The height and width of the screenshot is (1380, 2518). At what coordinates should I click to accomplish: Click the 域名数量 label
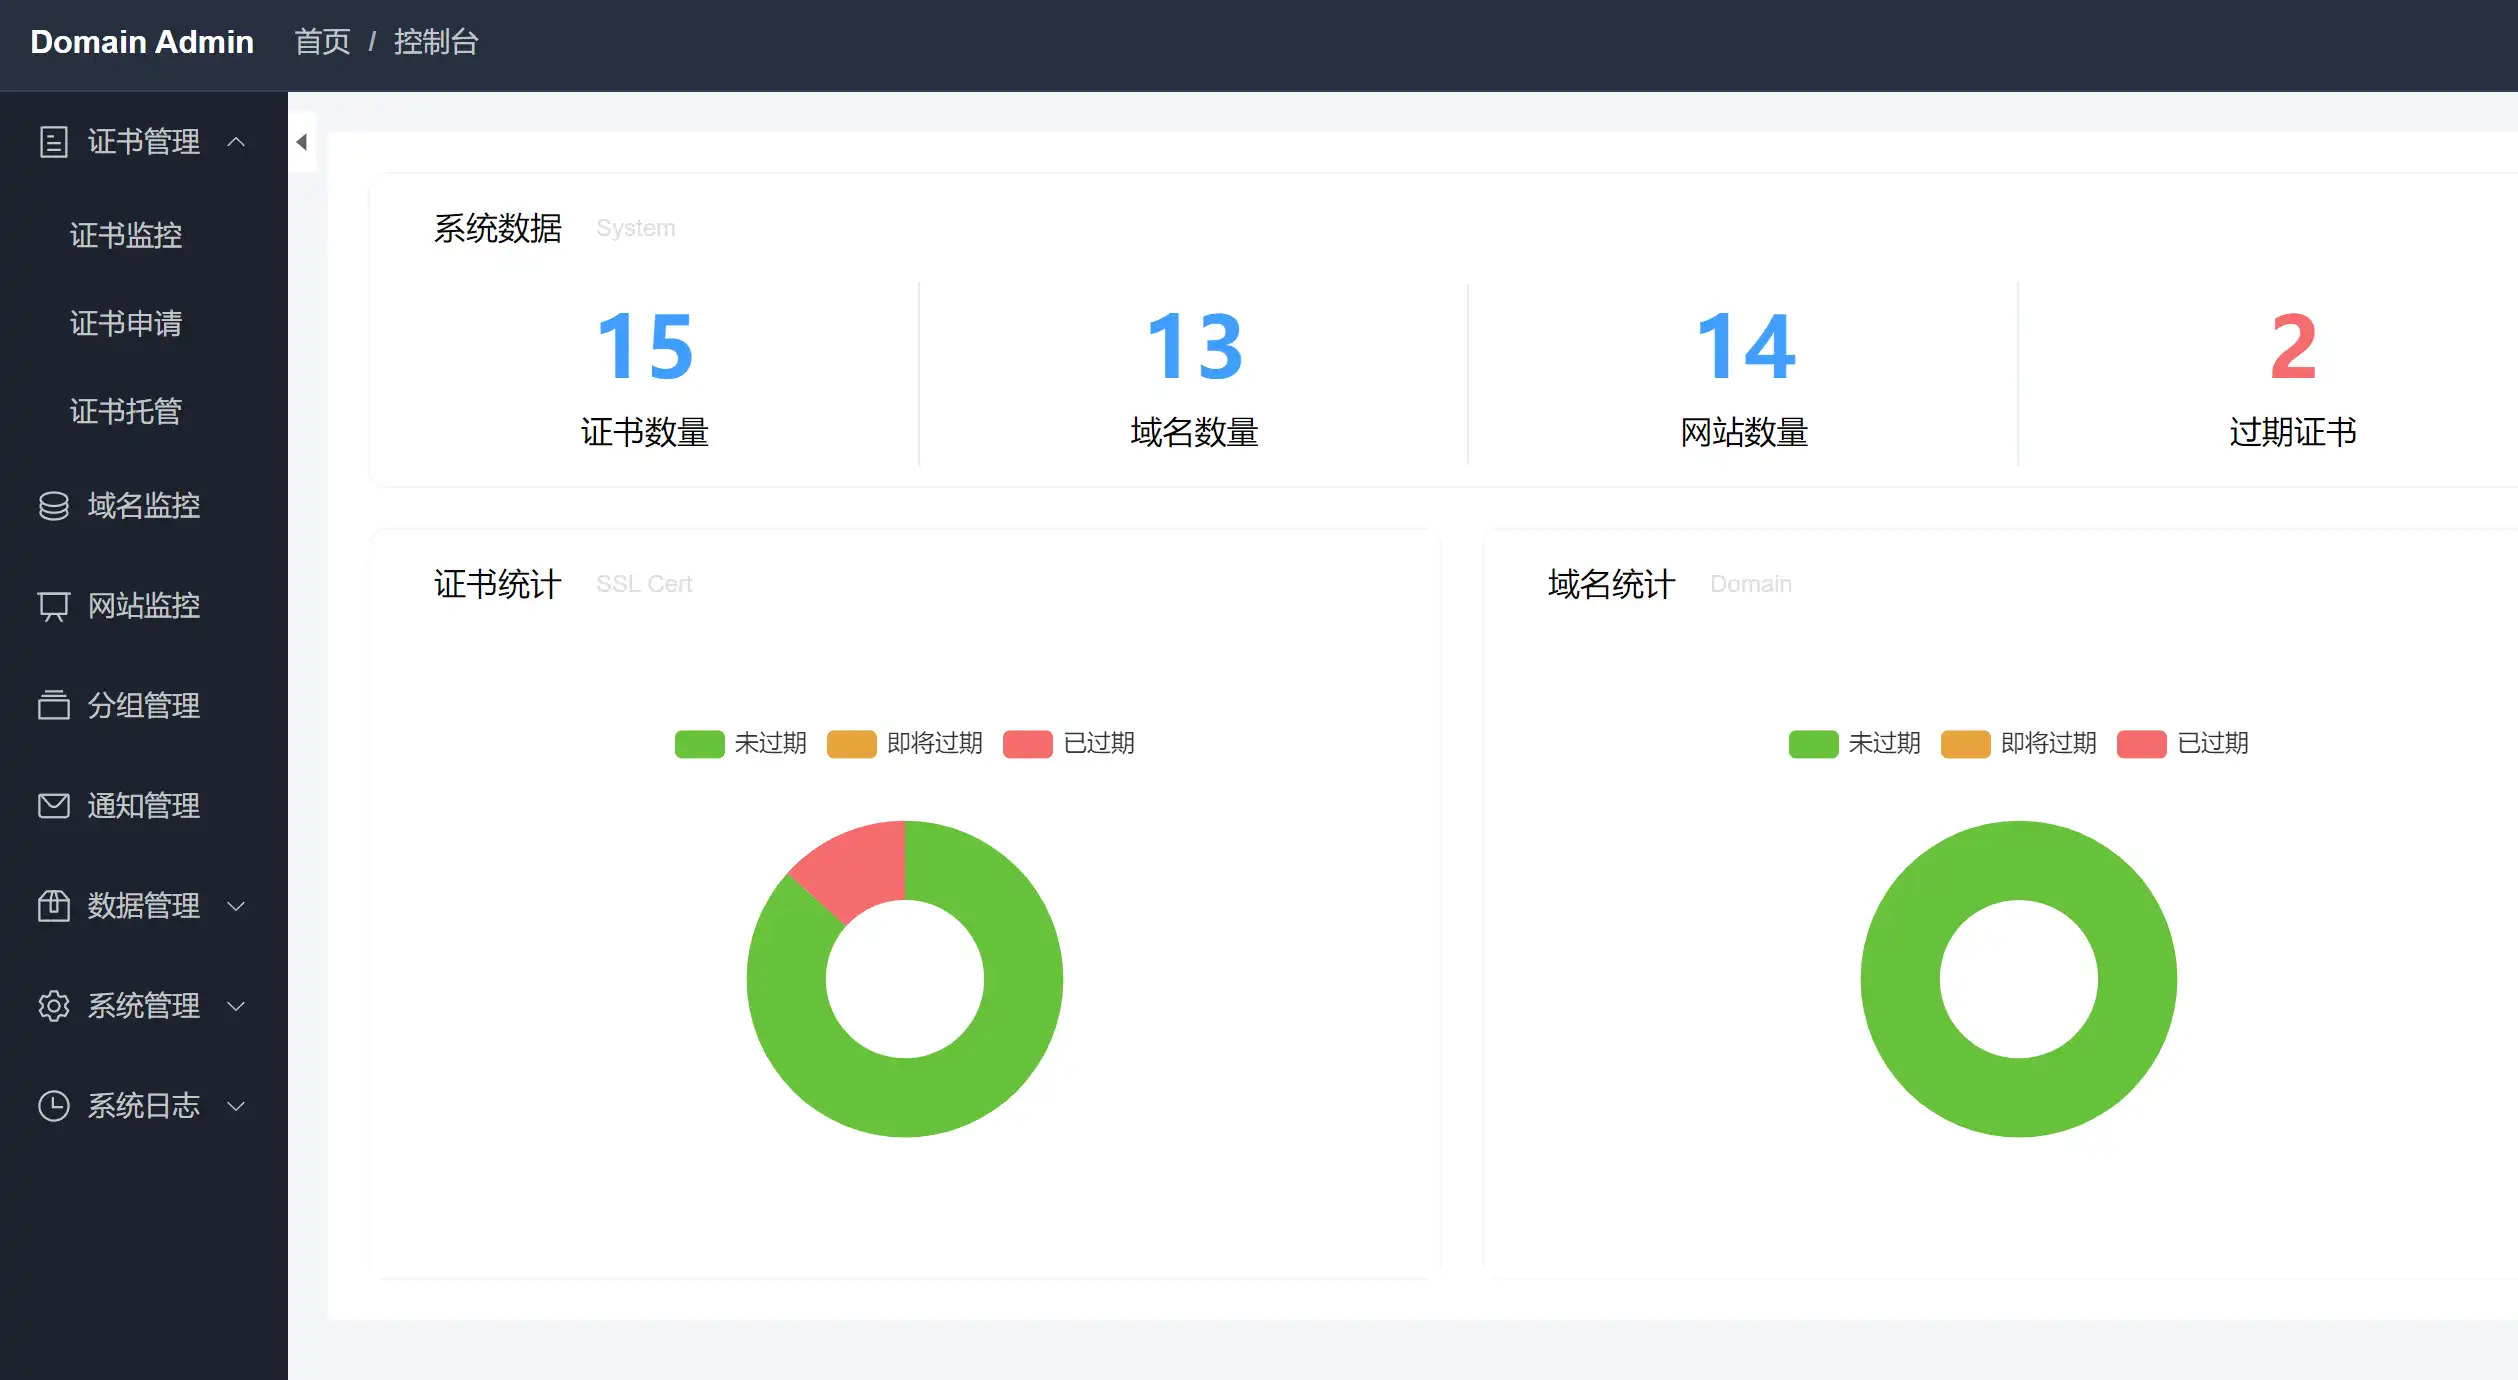pyautogui.click(x=1195, y=433)
